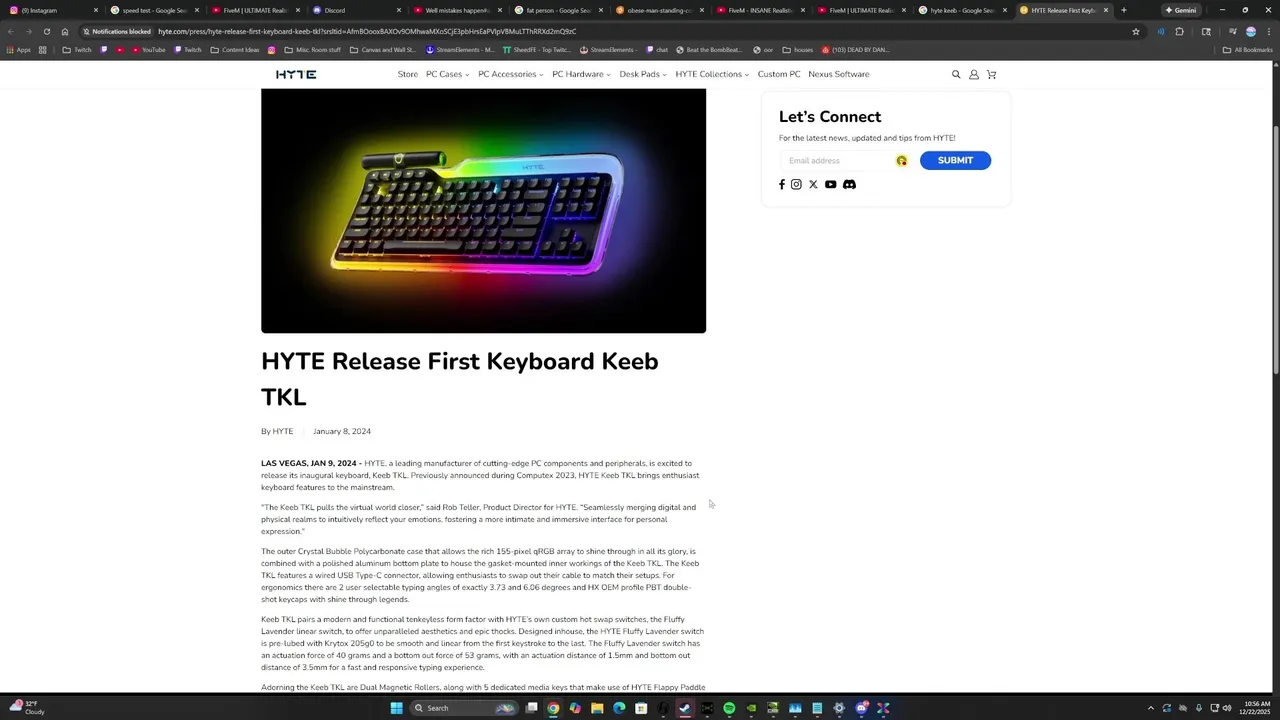Open the site search magnifier icon
1280x720 pixels.
956,74
